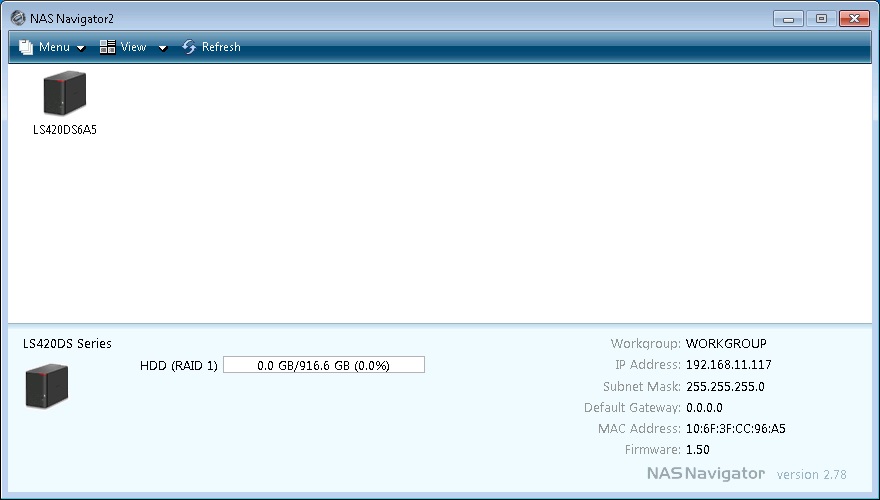880x500 pixels.
Task: Click the LinkStation image in details panel
Action: (47, 386)
